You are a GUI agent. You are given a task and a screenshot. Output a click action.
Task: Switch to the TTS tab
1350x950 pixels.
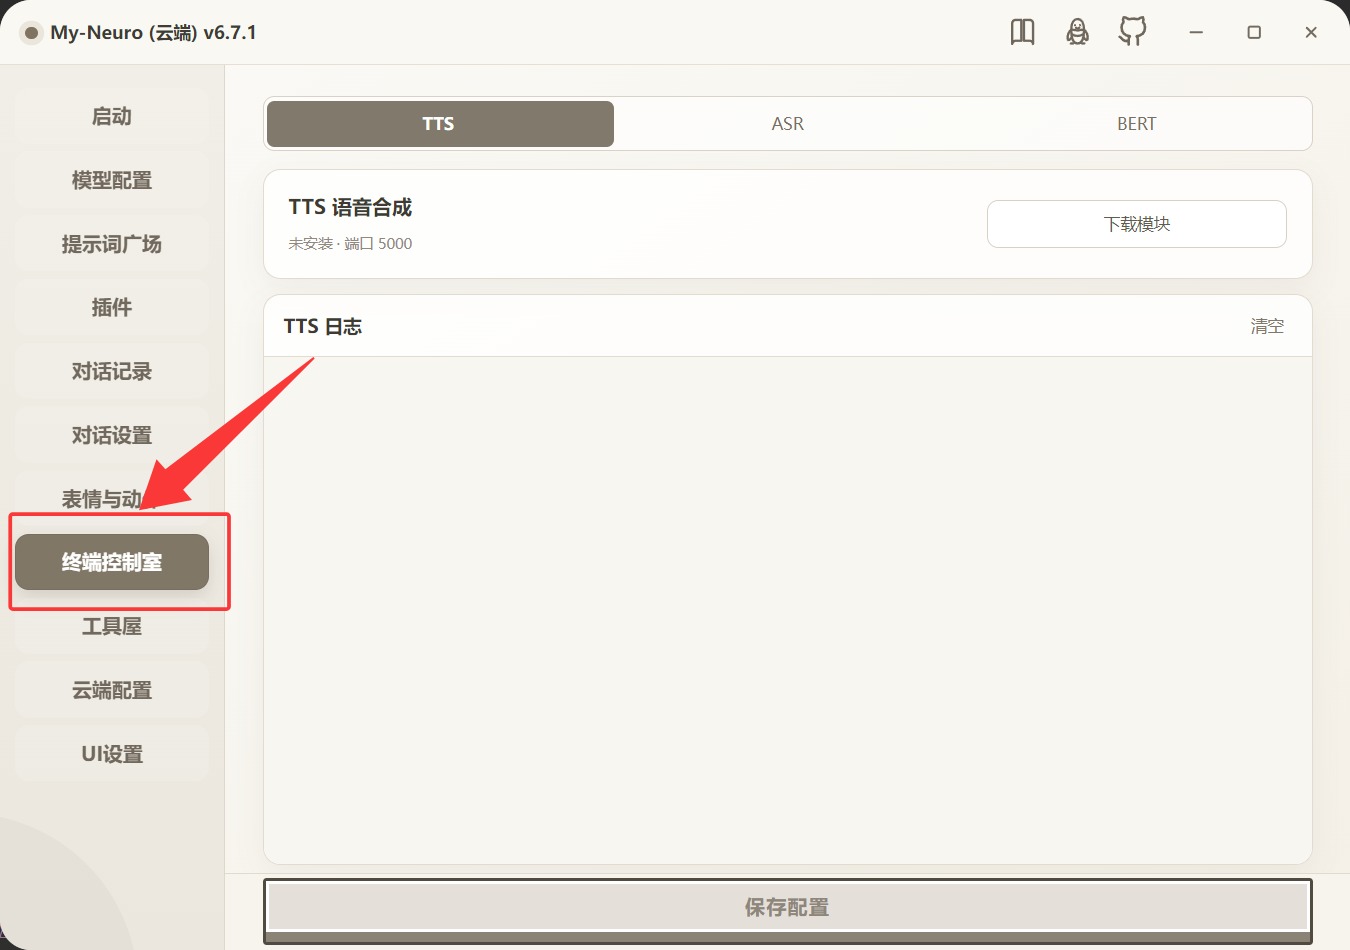click(440, 124)
